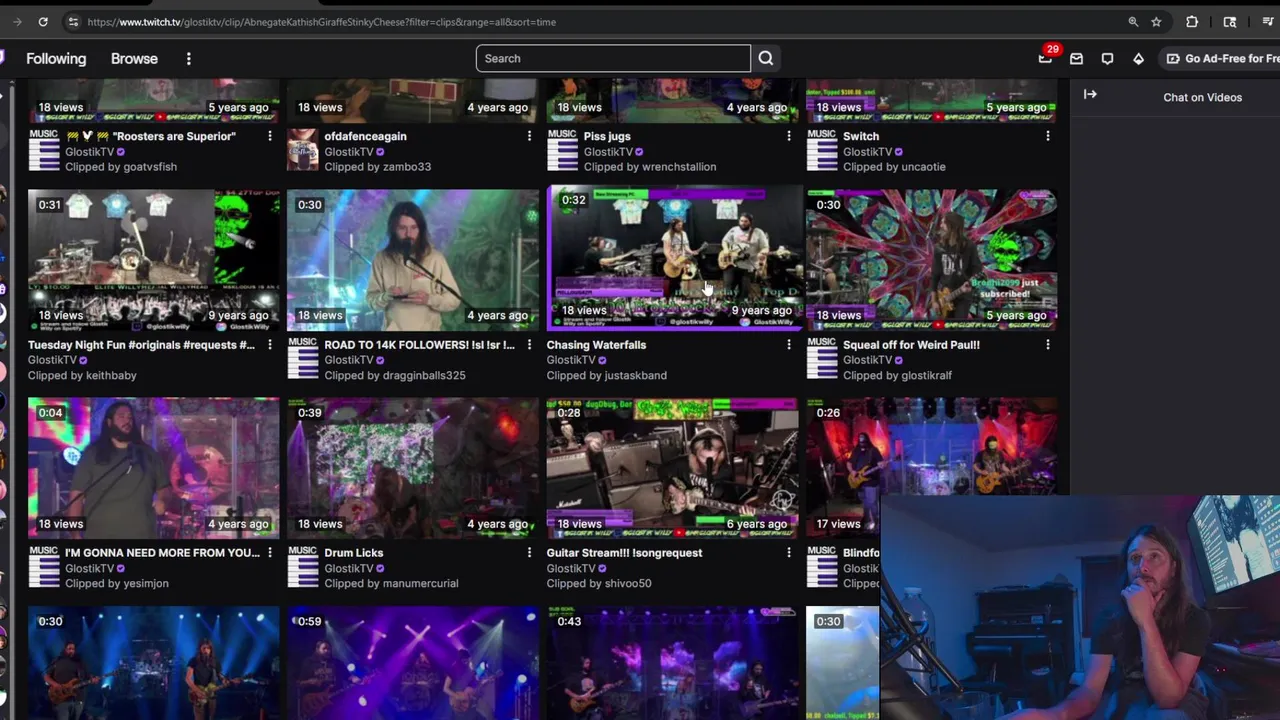This screenshot has height=720, width=1280.
Task: Open clipper profile wrenchstallion
Action: [678, 167]
